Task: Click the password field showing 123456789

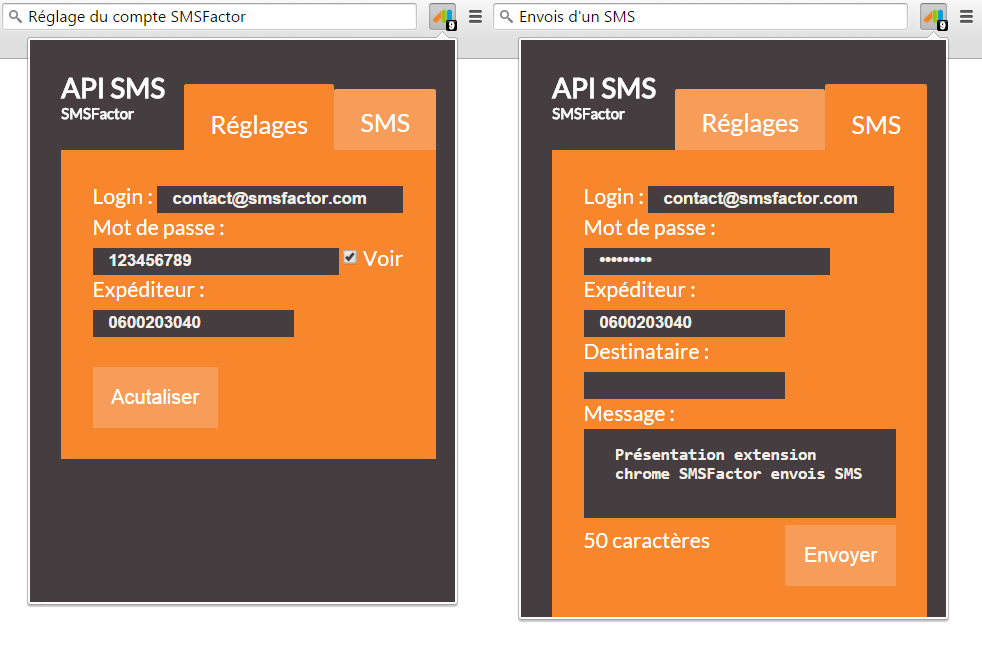Action: [215, 261]
